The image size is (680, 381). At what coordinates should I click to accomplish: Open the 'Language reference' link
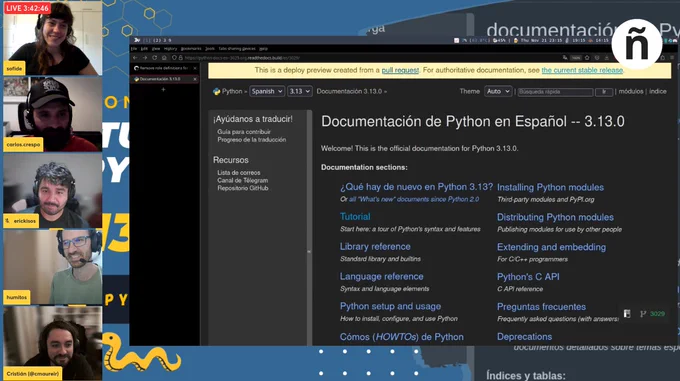tap(382, 277)
